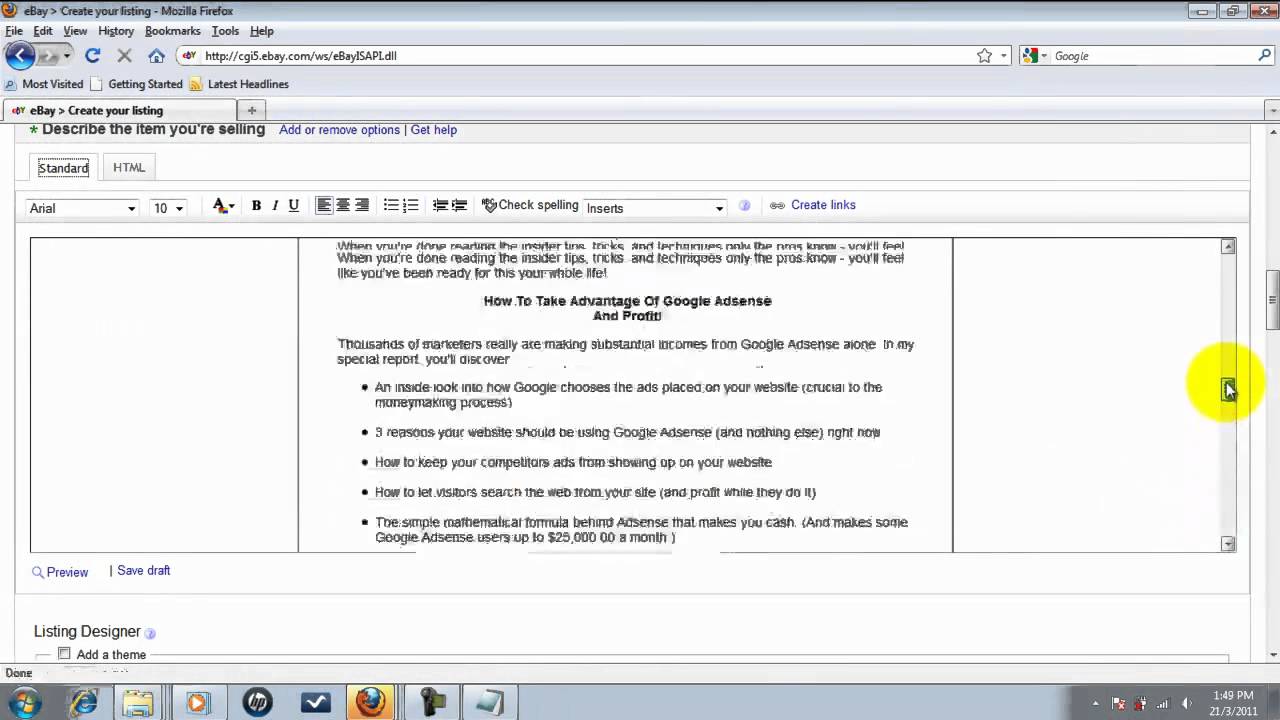1280x720 pixels.
Task: Align text left in the description editor
Action: [x=324, y=205]
